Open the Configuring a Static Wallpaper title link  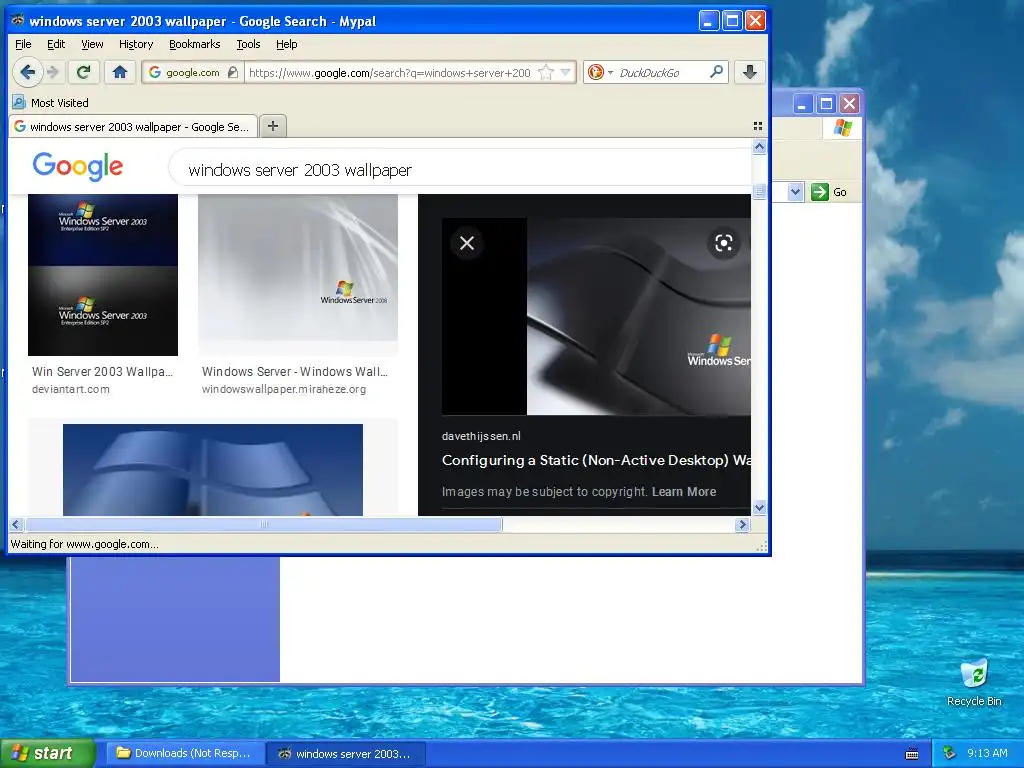tap(596, 460)
